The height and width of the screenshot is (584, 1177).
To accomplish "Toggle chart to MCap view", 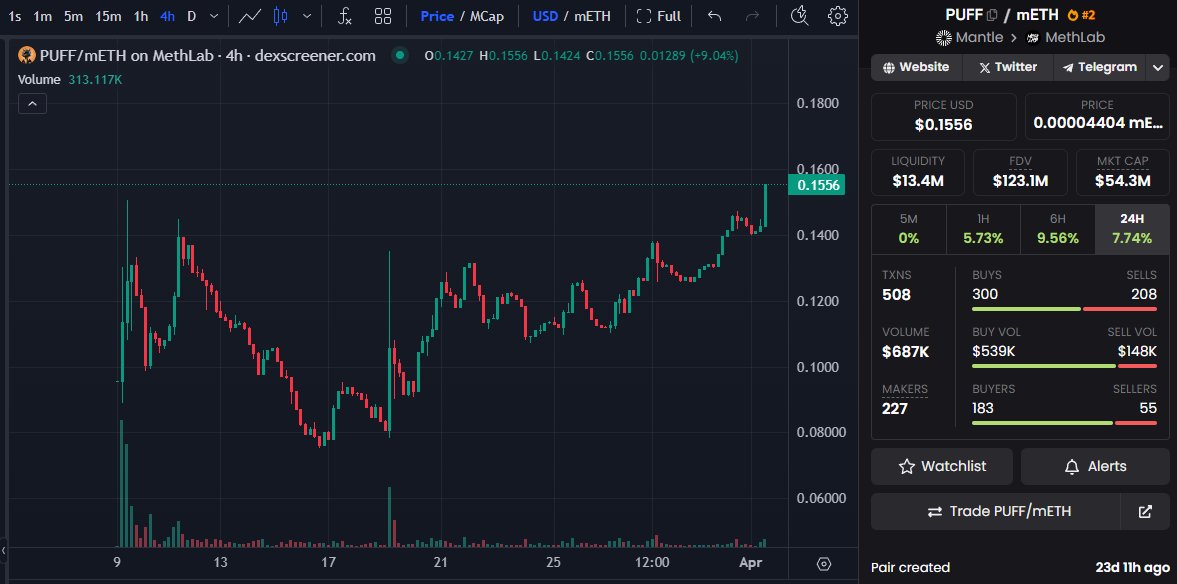I will tap(487, 16).
